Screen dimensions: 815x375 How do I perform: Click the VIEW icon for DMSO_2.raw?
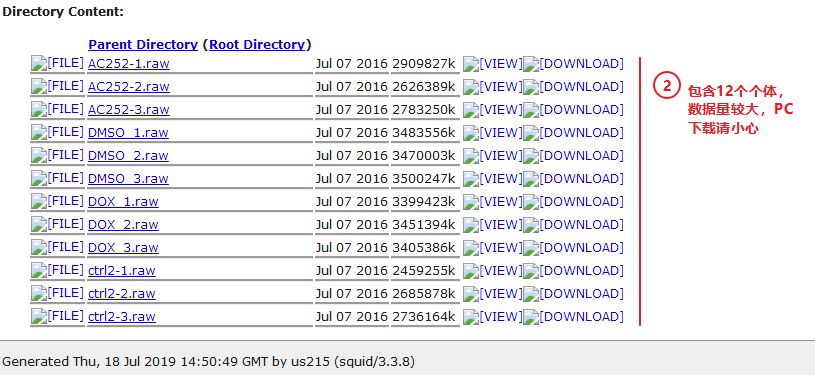click(493, 156)
